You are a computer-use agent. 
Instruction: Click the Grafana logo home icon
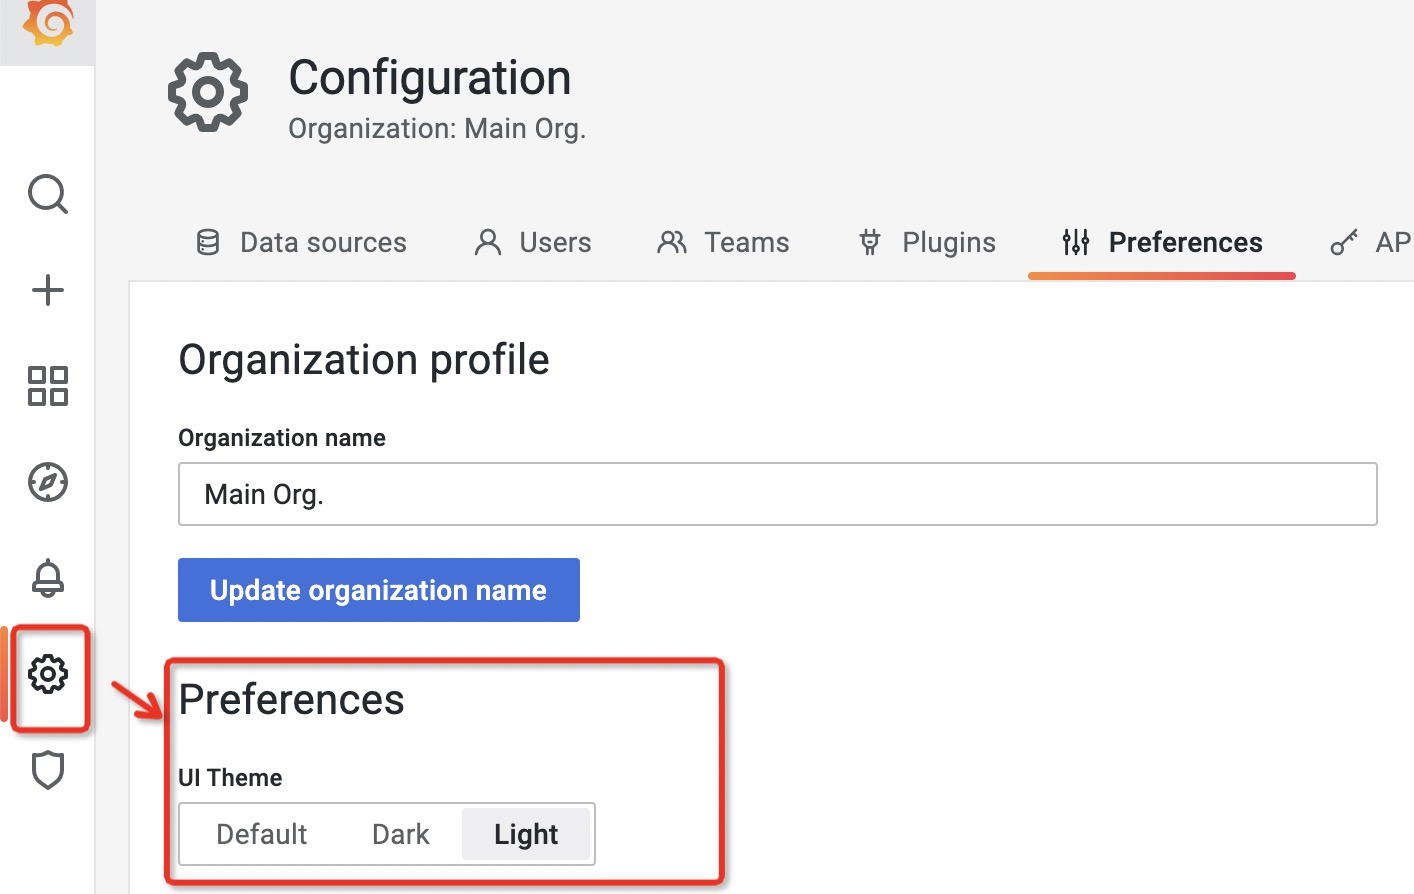point(48,22)
